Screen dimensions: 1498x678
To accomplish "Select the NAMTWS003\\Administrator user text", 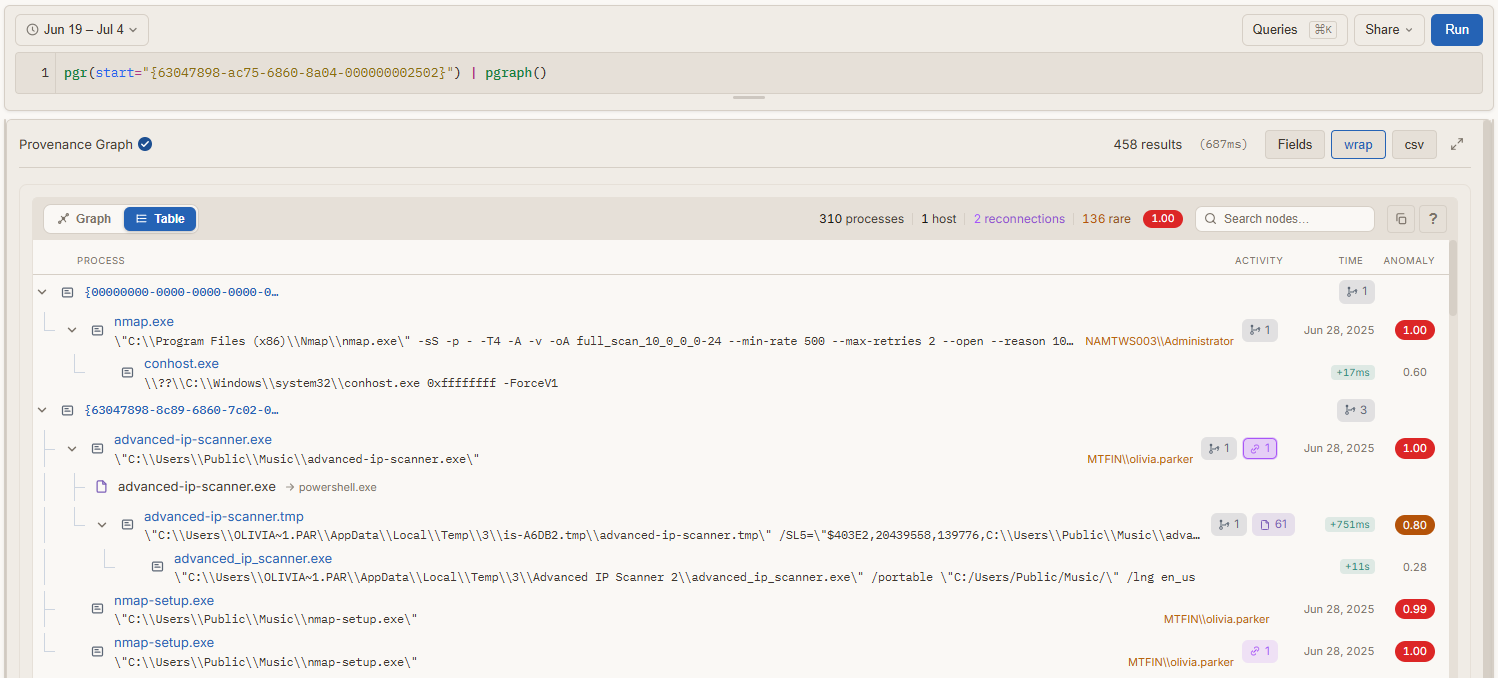I will [1159, 341].
